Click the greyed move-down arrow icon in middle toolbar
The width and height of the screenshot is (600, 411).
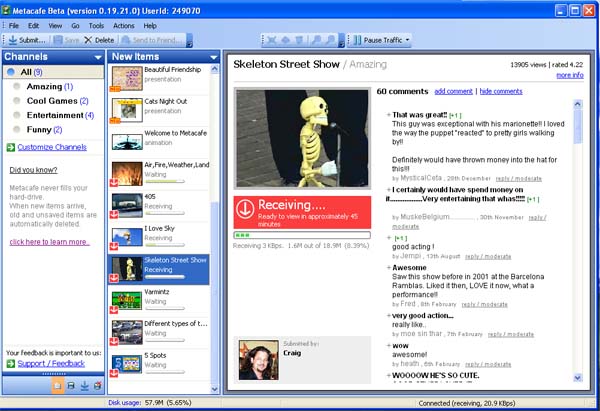[299, 40]
